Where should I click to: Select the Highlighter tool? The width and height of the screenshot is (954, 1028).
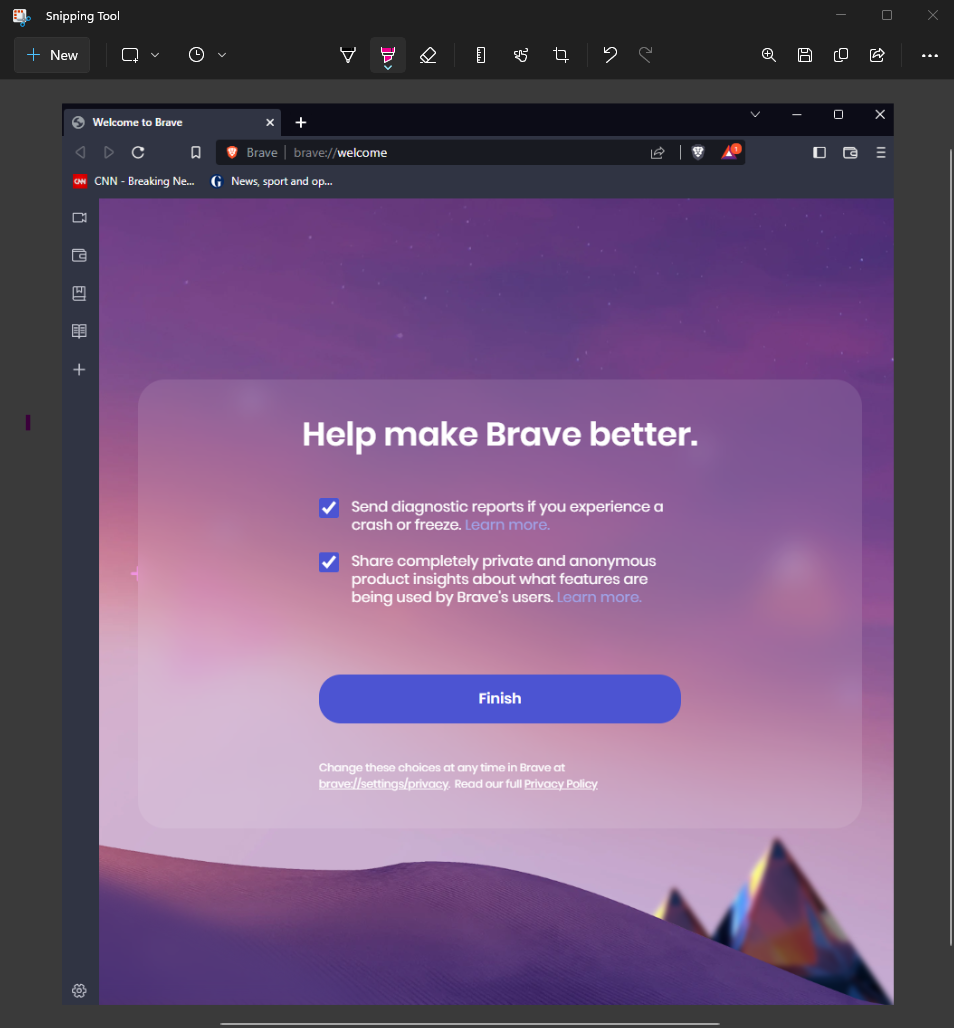(x=388, y=55)
